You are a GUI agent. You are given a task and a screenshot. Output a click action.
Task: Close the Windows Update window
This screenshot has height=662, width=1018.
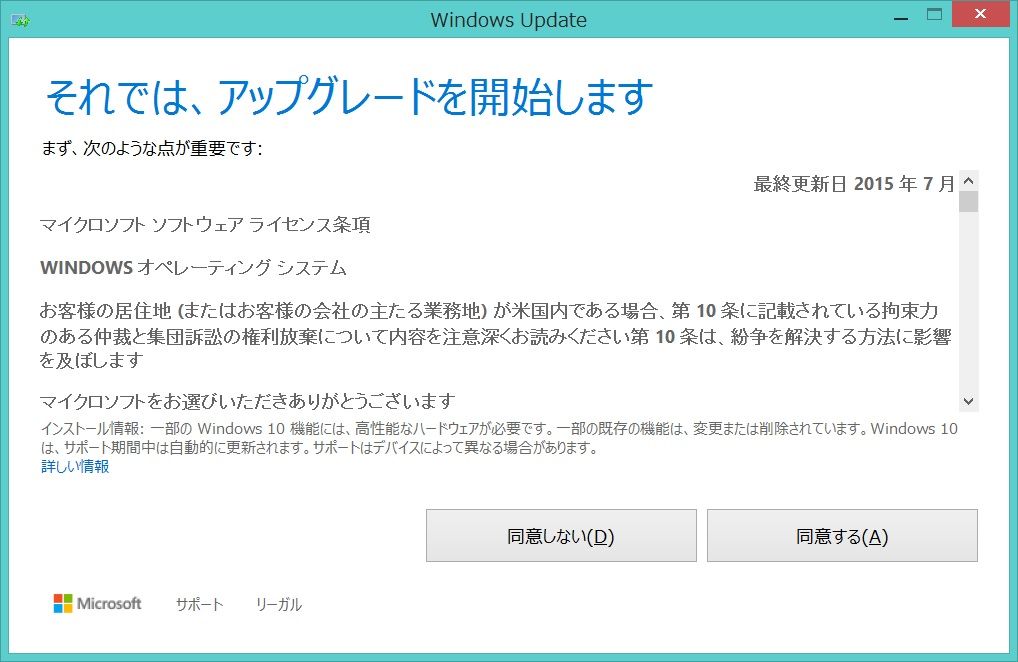(x=980, y=14)
